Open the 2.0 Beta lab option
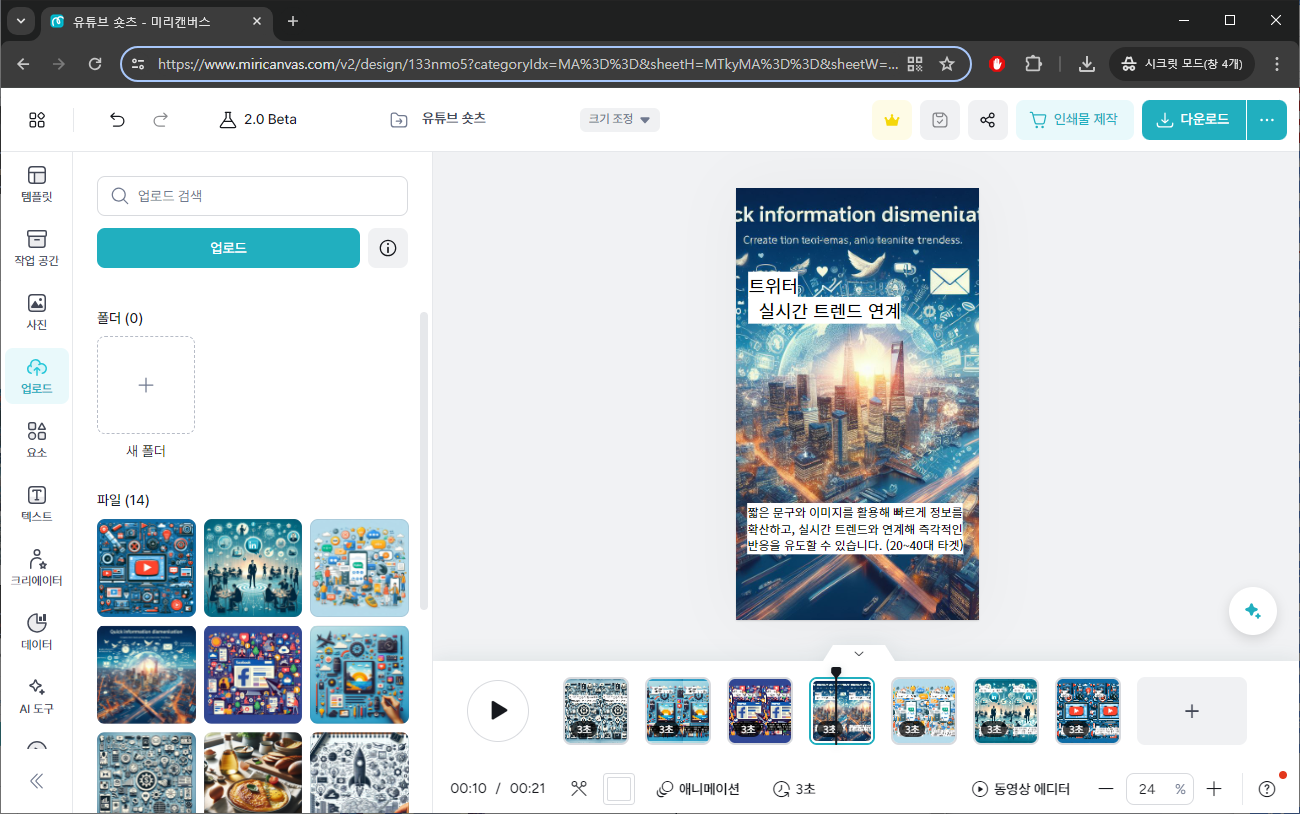The height and width of the screenshot is (814, 1300). tap(258, 120)
